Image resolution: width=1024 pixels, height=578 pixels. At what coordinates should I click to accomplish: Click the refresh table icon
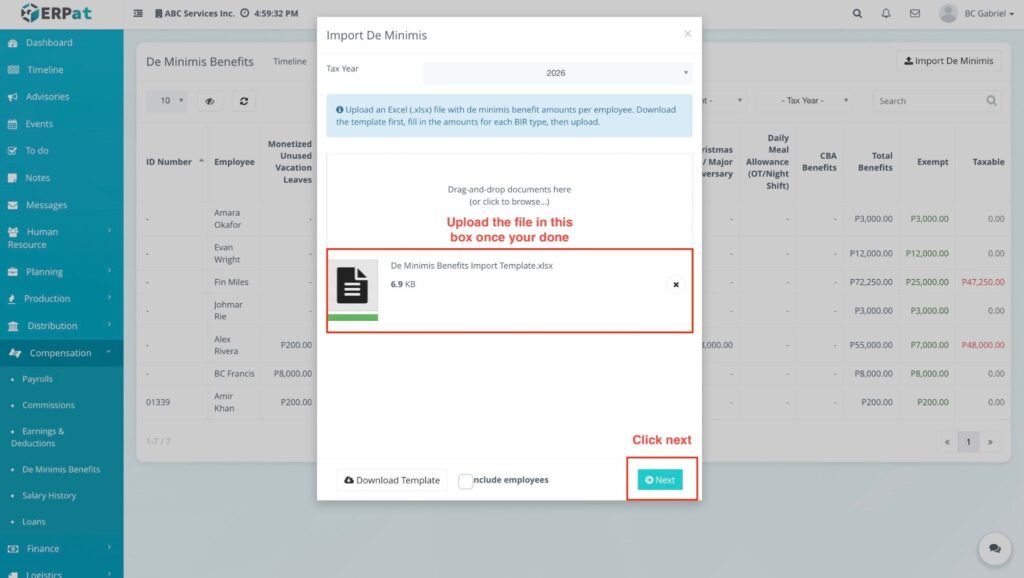click(x=244, y=101)
